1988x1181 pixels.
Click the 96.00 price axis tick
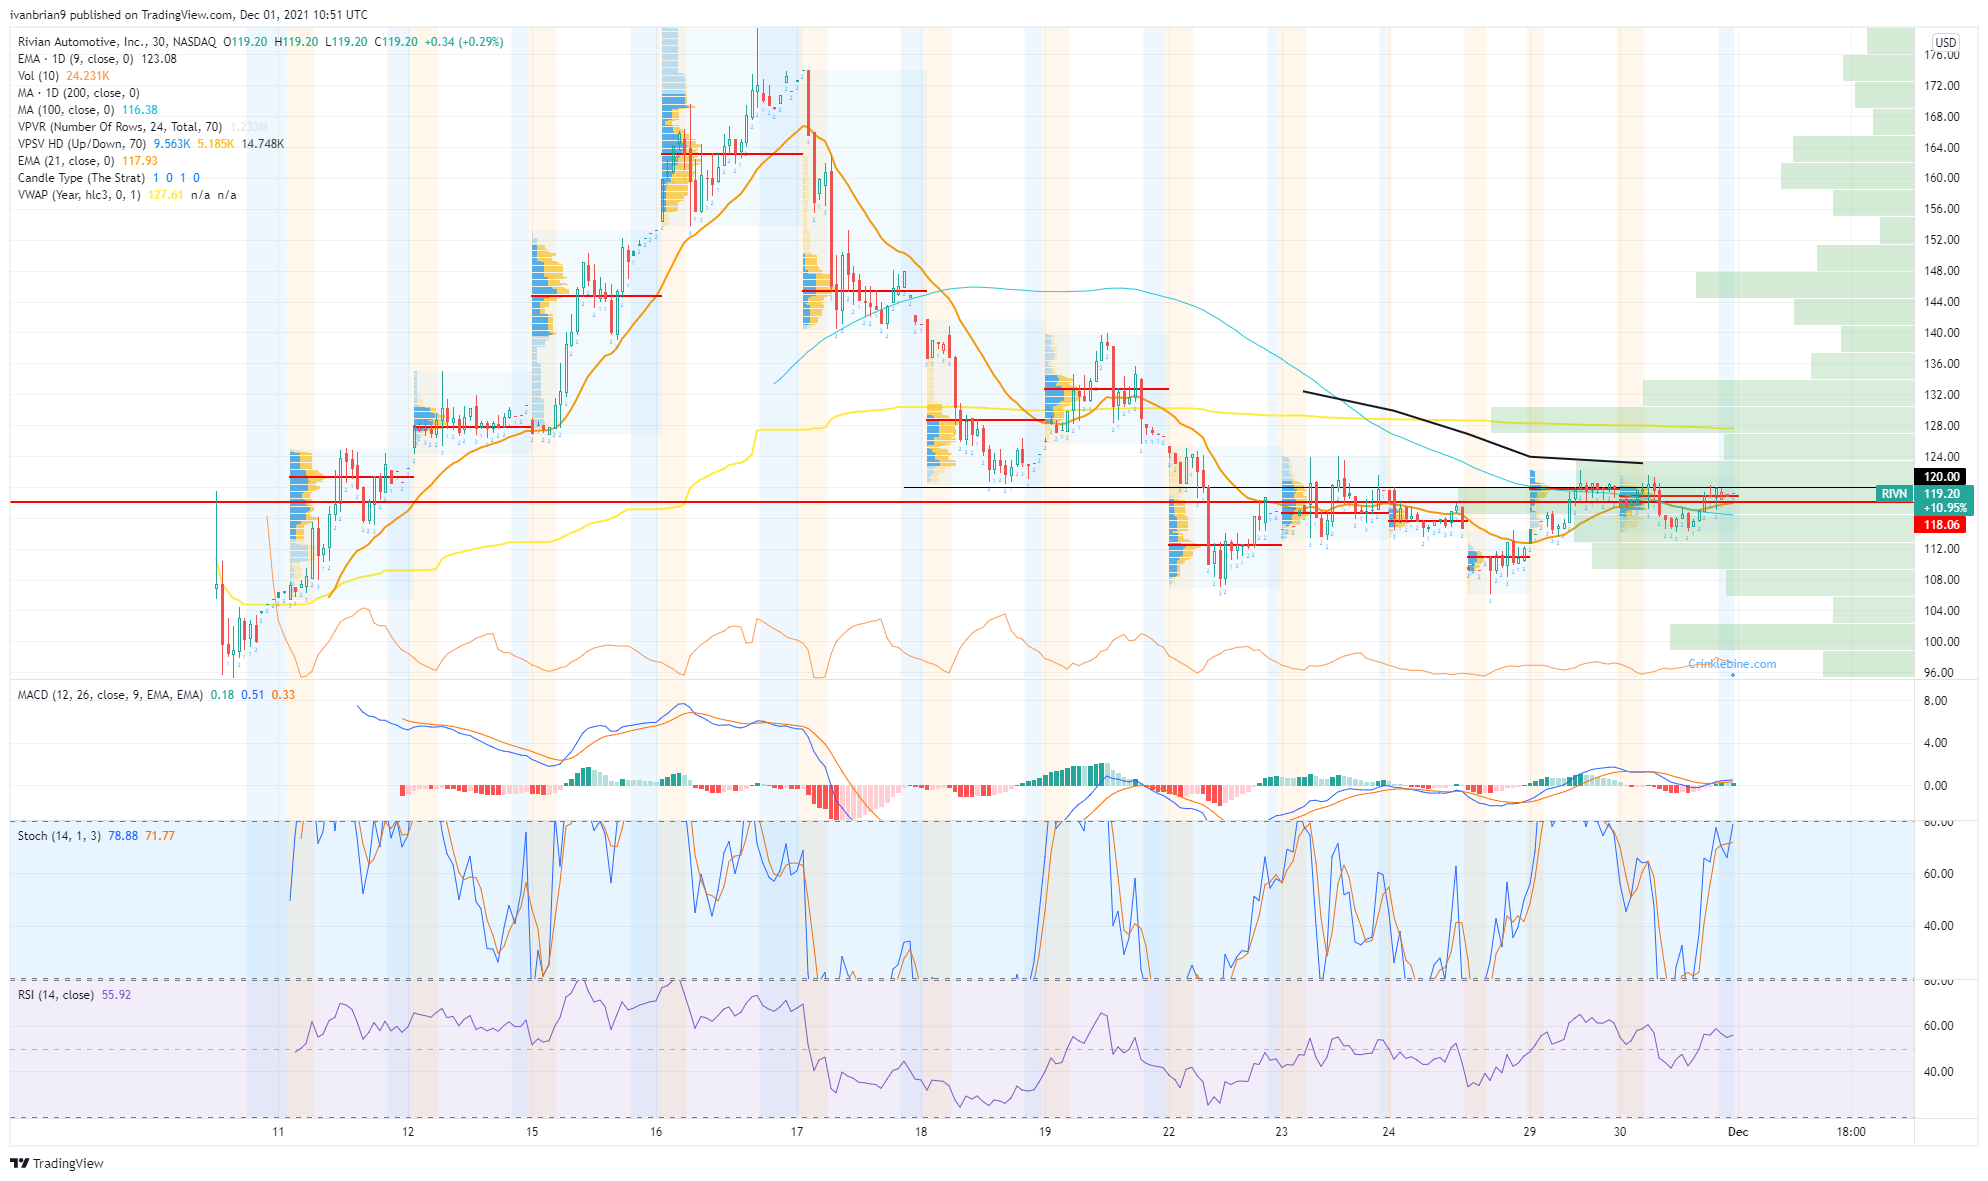coord(1939,673)
